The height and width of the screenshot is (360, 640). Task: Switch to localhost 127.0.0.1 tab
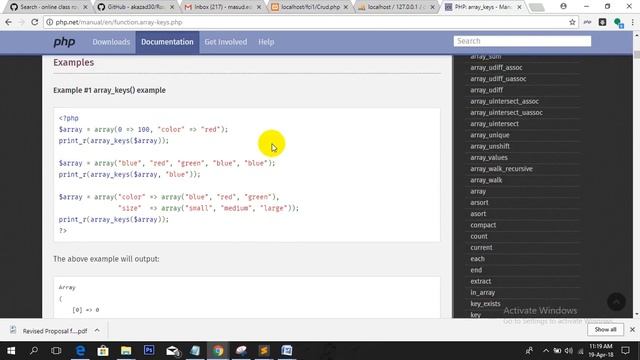click(x=396, y=7)
